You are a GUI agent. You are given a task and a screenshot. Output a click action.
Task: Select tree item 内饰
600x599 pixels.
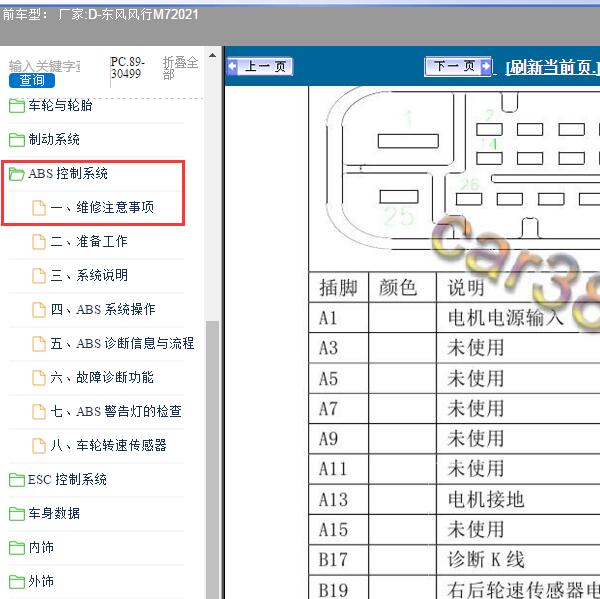pyautogui.click(x=41, y=548)
